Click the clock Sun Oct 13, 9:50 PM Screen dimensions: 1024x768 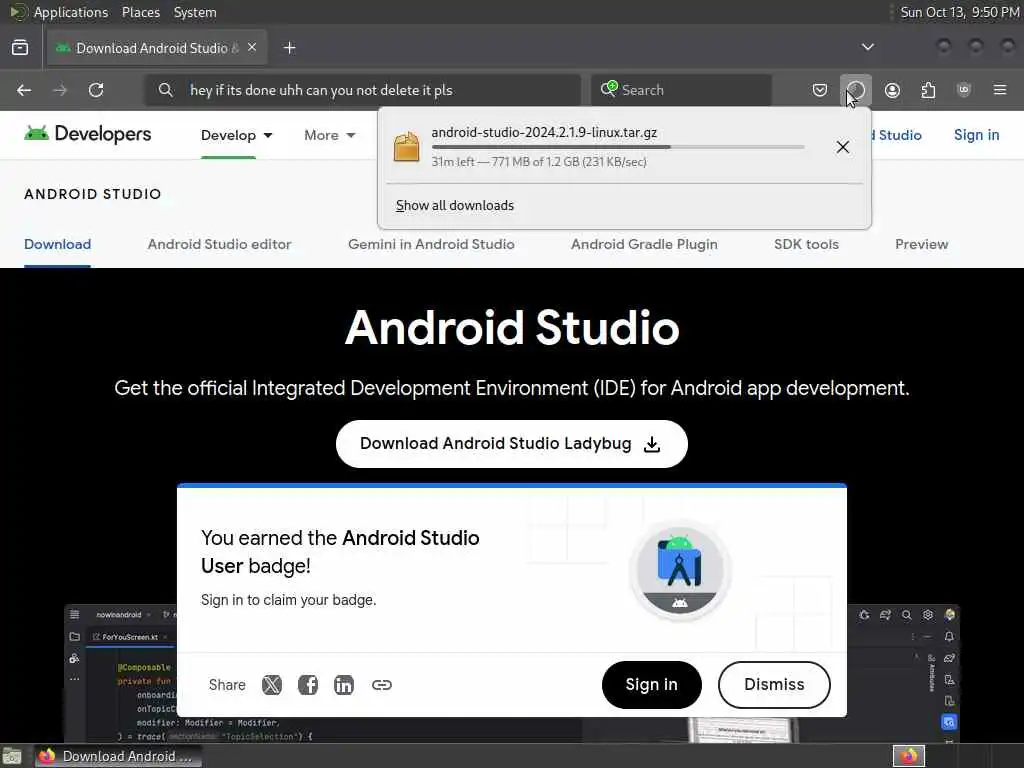point(959,12)
